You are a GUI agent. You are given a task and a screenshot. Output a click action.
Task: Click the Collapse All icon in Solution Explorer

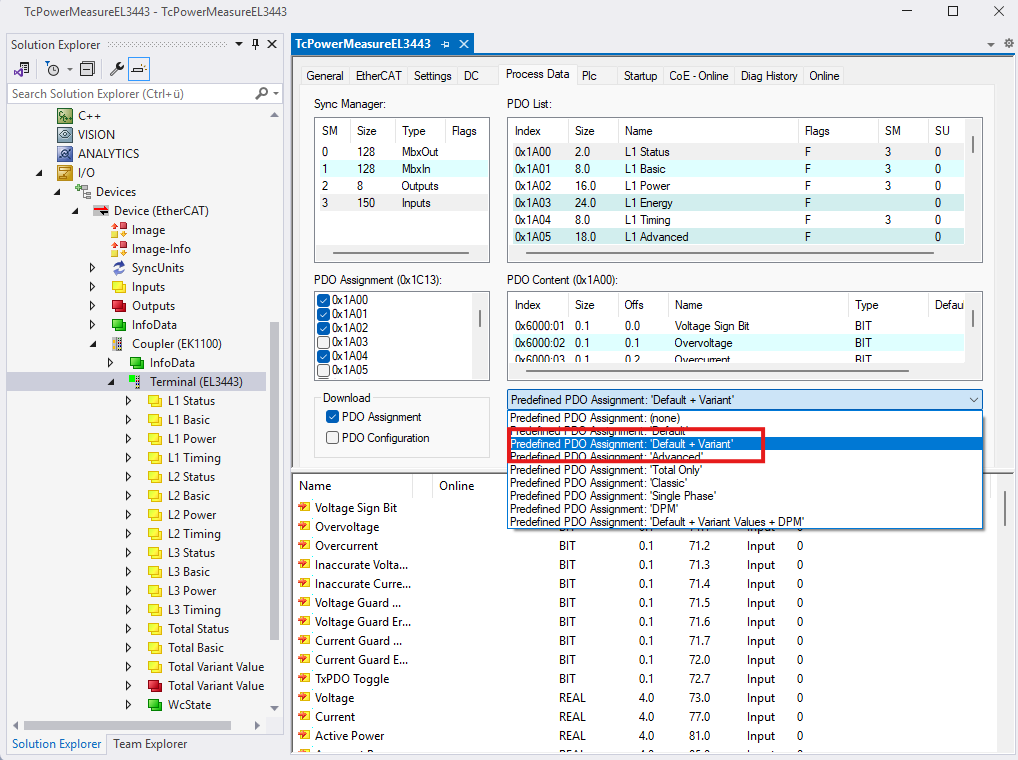(87, 69)
